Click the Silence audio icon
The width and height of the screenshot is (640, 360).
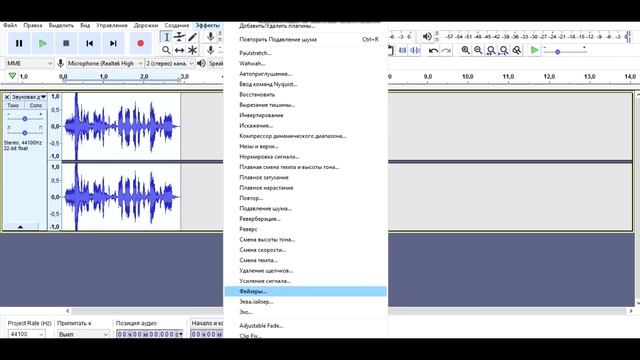pos(415,50)
